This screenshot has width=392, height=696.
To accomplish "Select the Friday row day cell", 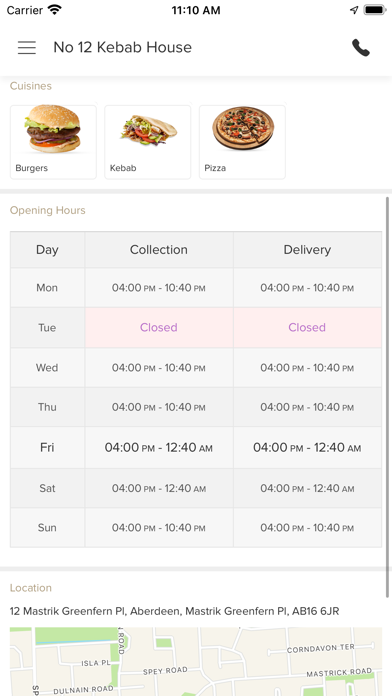I will tap(48, 447).
